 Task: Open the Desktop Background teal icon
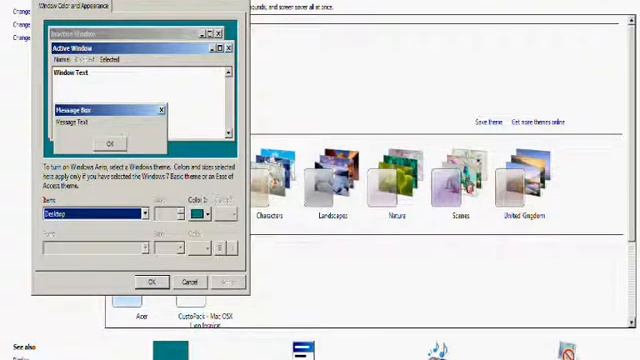pos(171,350)
